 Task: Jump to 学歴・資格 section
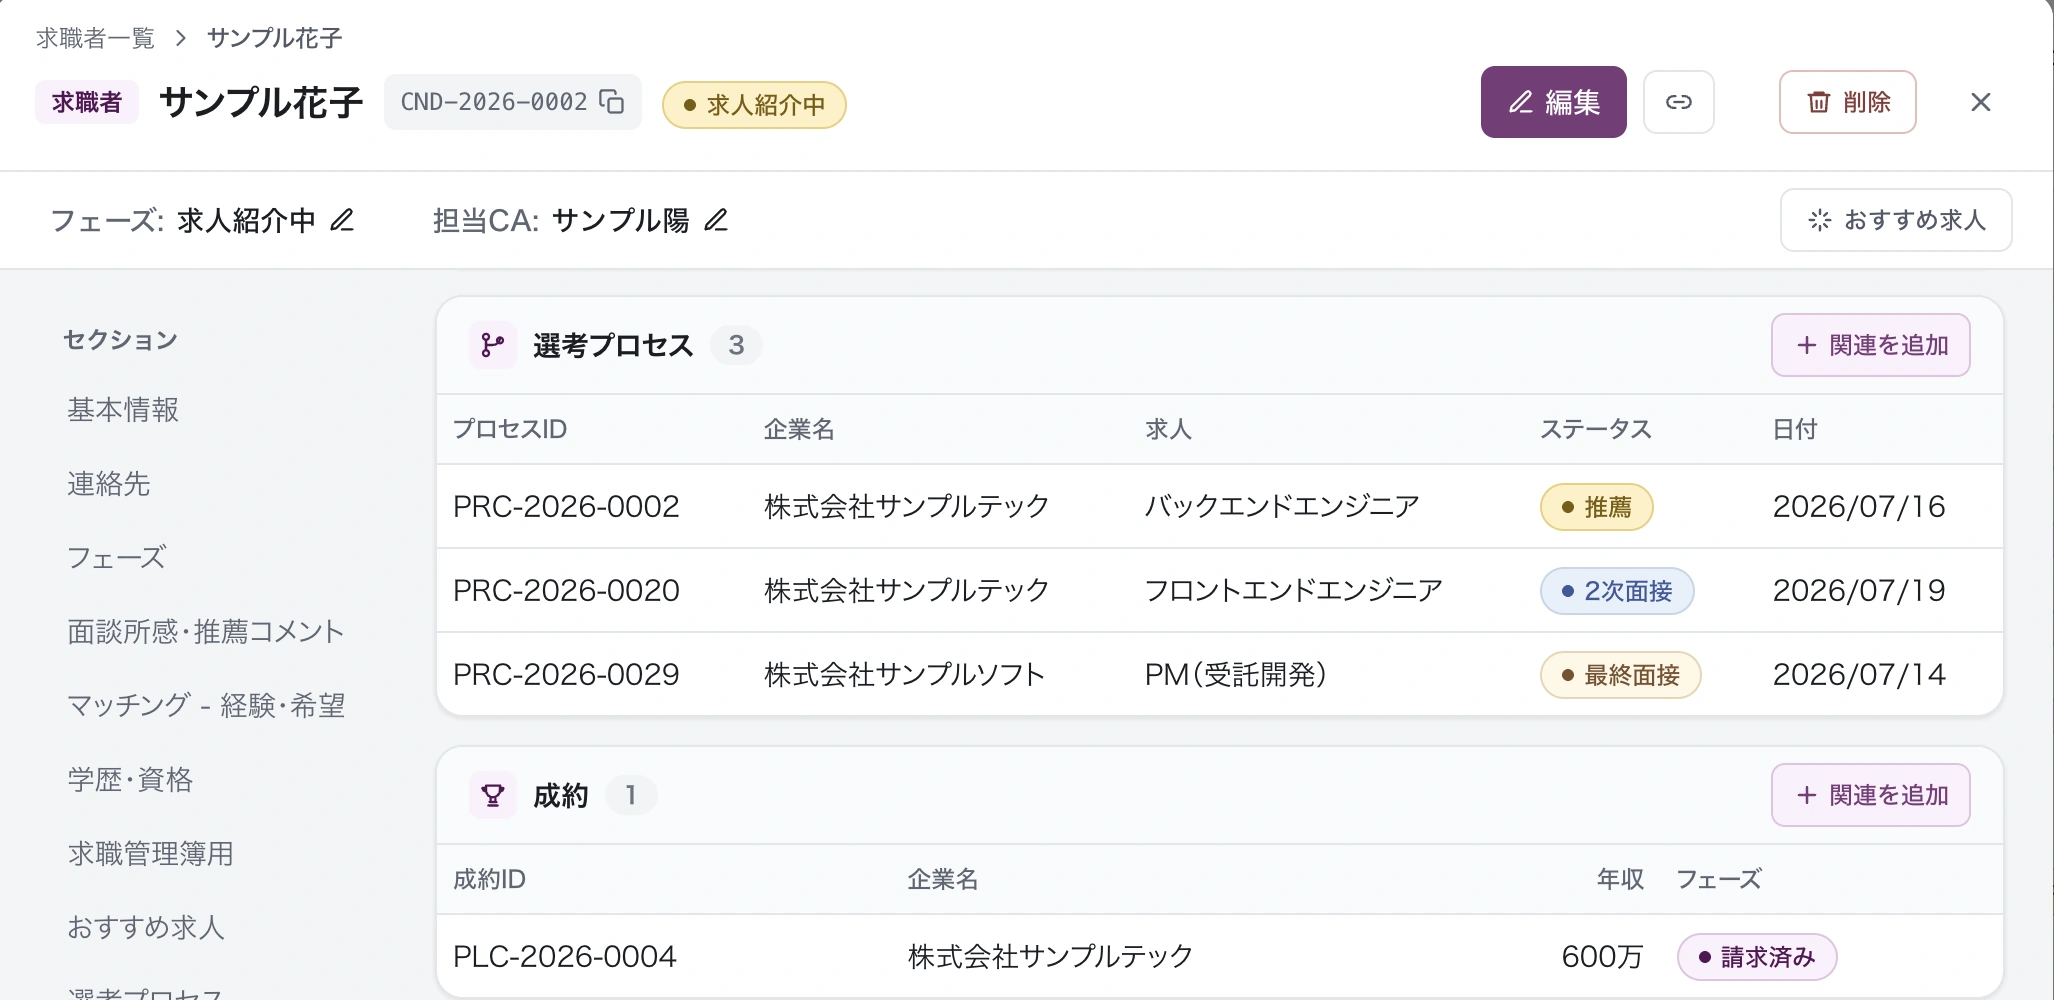130,780
